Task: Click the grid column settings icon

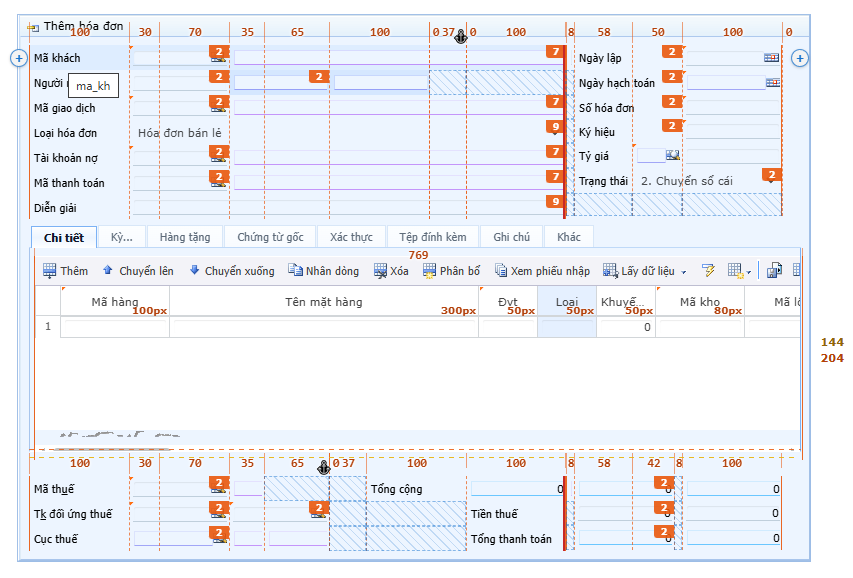Action: 735,270
